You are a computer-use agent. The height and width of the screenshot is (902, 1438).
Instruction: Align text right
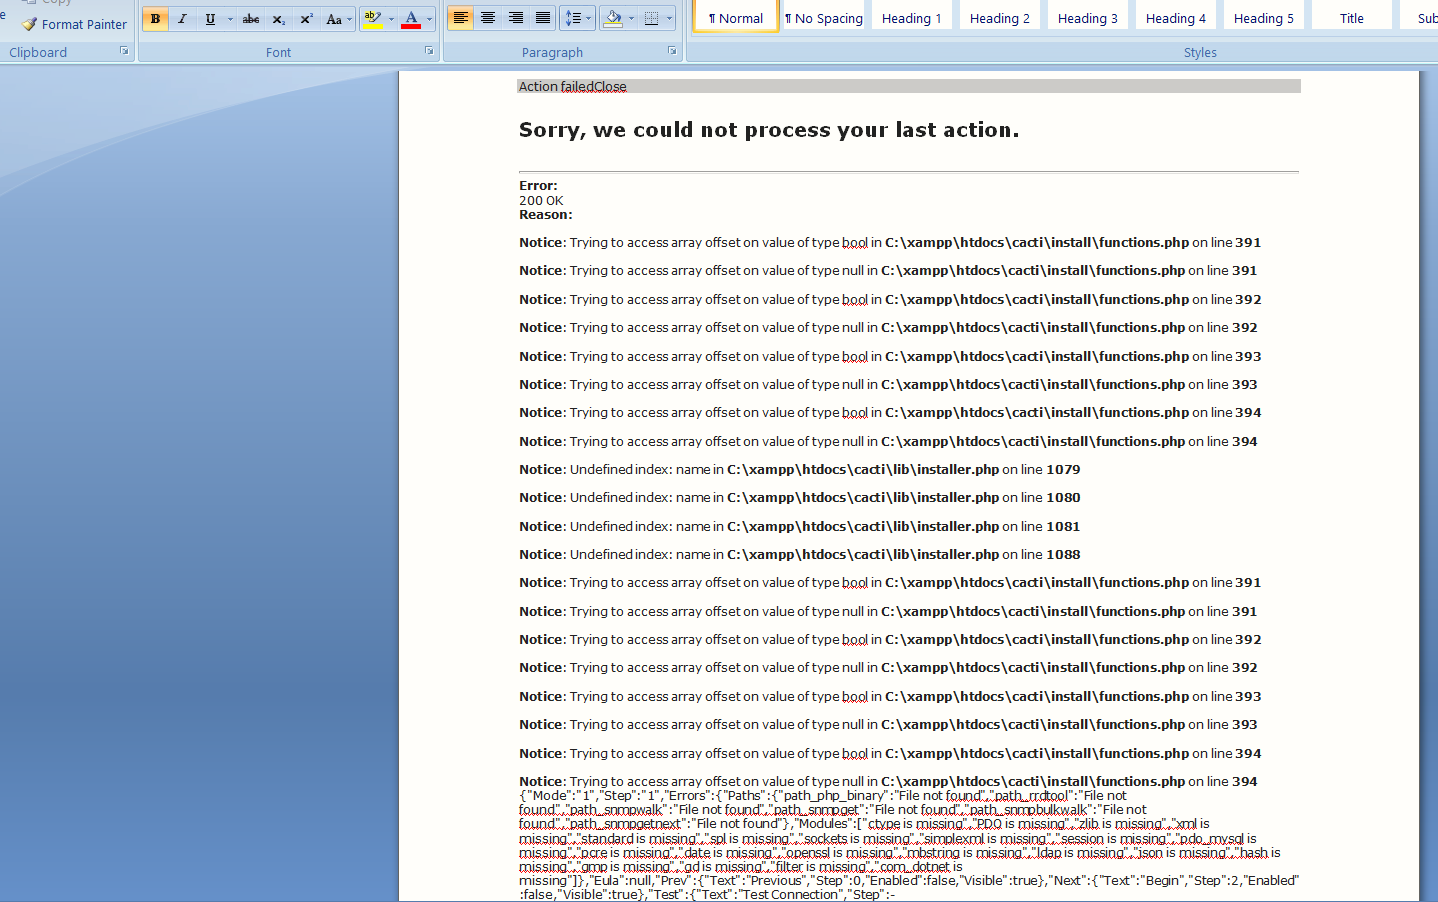pos(516,18)
